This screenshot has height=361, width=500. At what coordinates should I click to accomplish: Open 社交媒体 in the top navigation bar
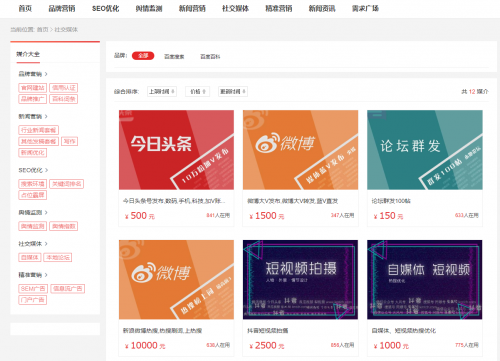(235, 8)
